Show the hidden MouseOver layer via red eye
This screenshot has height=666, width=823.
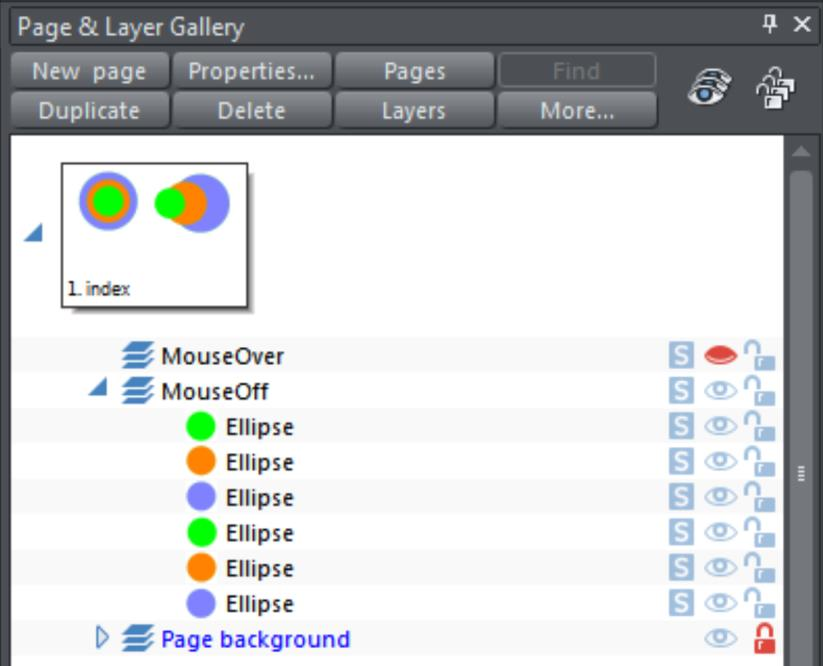pyautogui.click(x=720, y=355)
